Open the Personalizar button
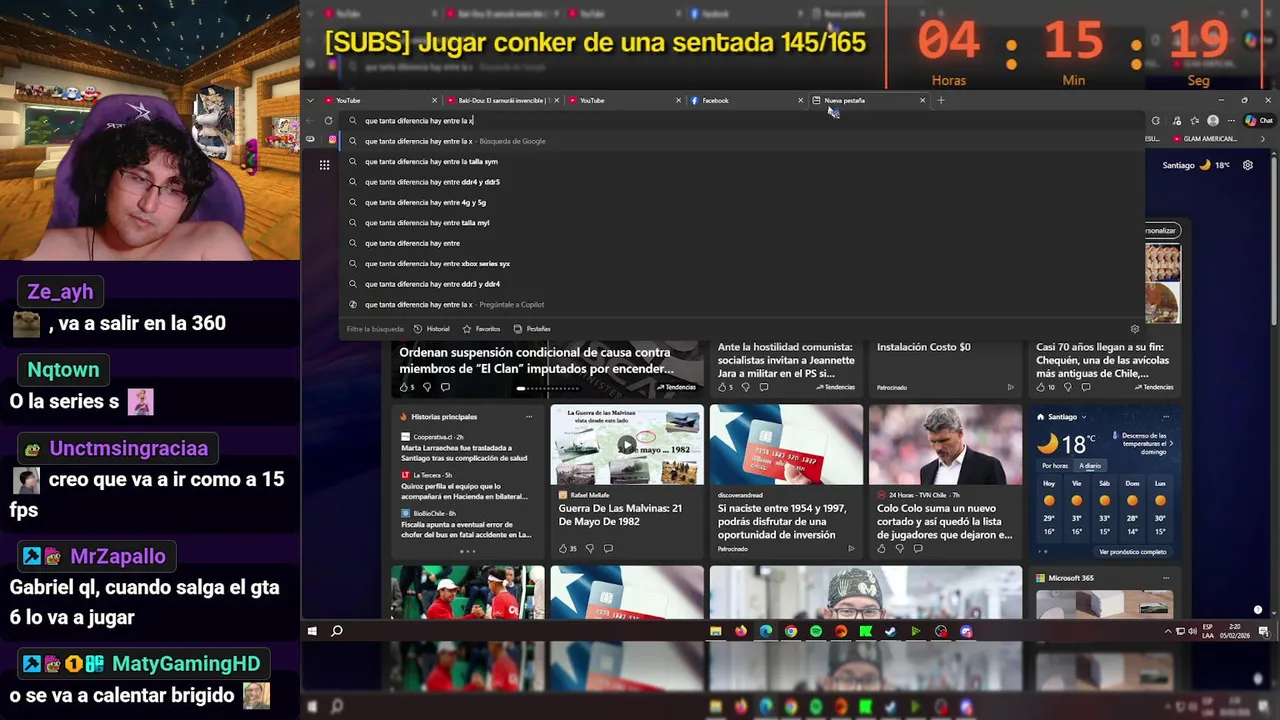 (1161, 230)
